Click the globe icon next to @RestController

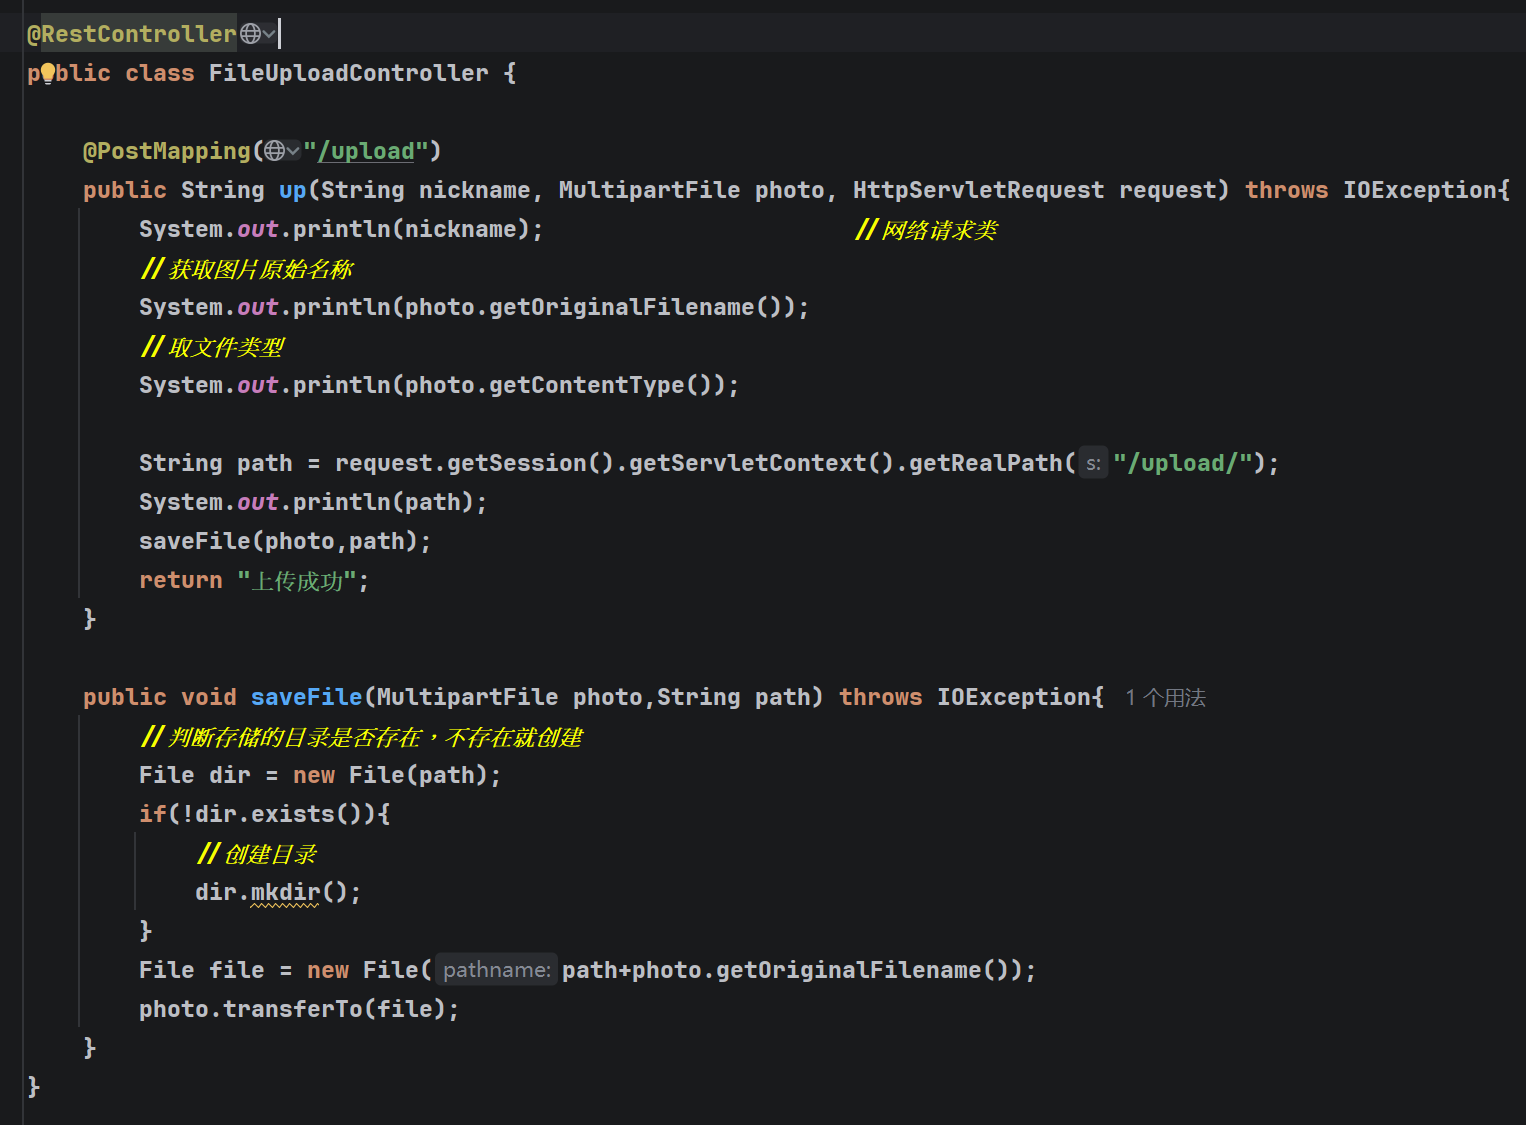[x=250, y=34]
